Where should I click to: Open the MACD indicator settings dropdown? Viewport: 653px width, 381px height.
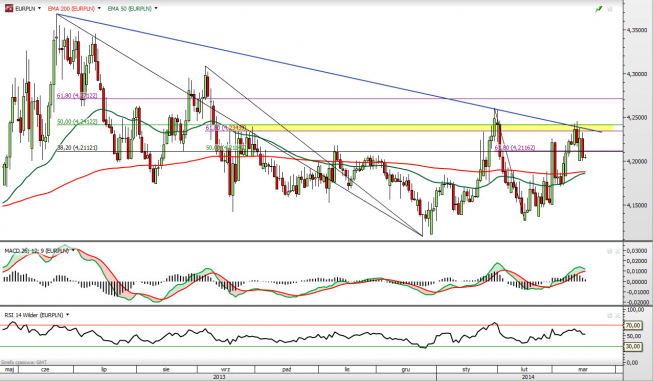(73, 250)
